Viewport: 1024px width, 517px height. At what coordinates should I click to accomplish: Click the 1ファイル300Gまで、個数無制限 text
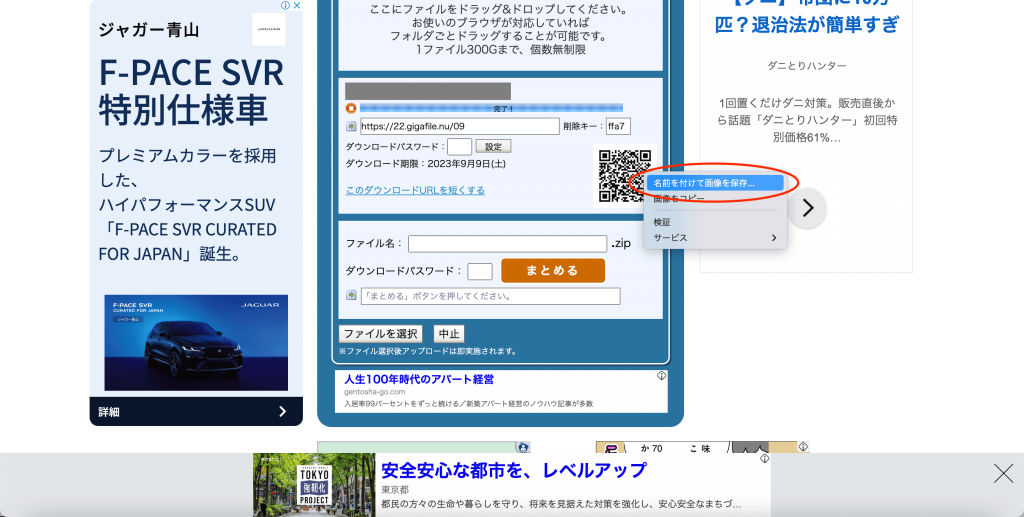coord(500,49)
